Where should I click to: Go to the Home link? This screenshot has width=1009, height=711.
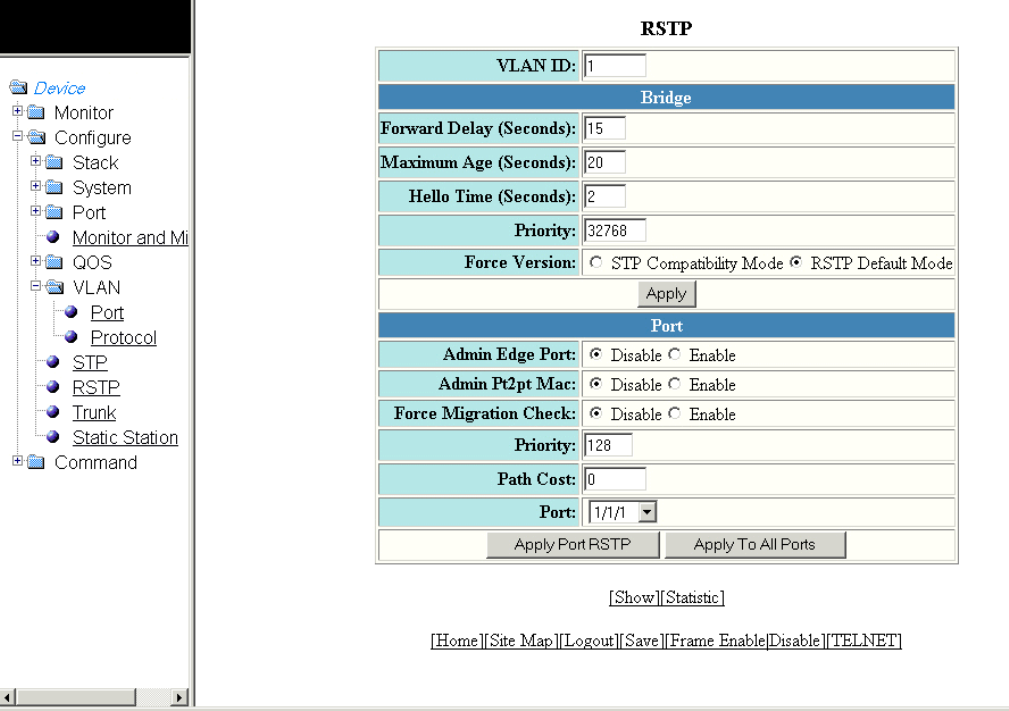(x=457, y=641)
